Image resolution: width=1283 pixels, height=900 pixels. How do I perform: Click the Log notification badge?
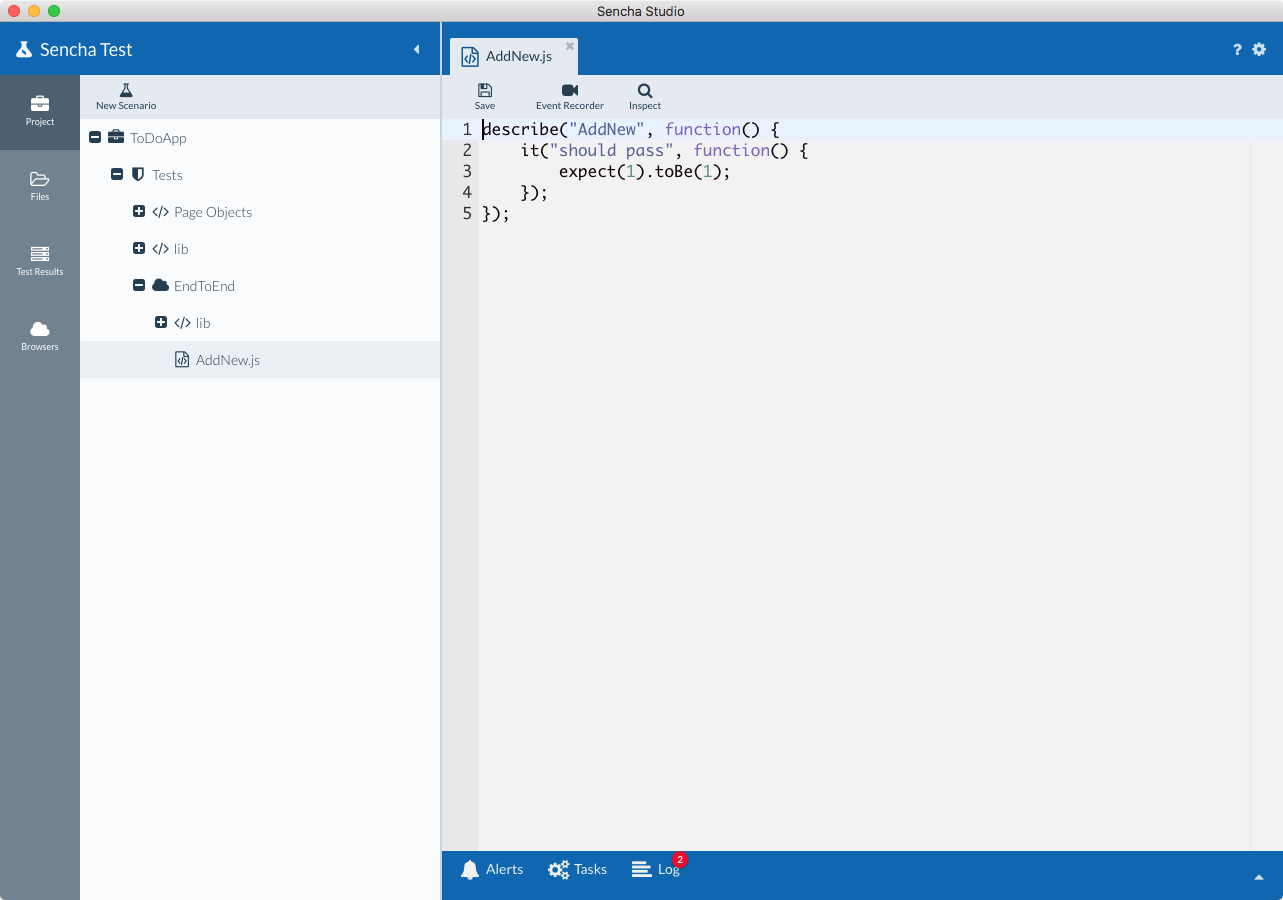pyautogui.click(x=680, y=859)
